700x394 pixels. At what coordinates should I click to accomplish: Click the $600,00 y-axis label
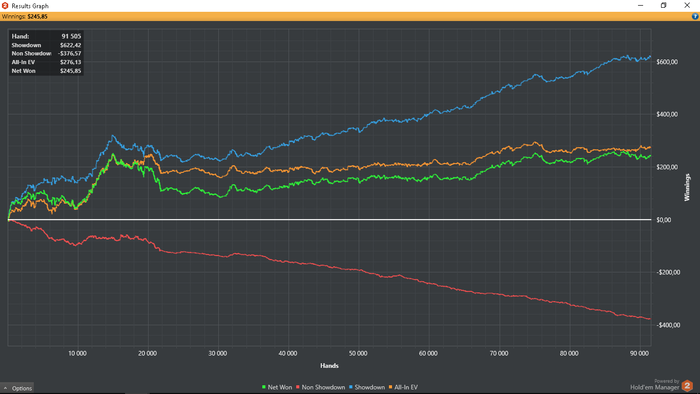[x=667, y=62]
